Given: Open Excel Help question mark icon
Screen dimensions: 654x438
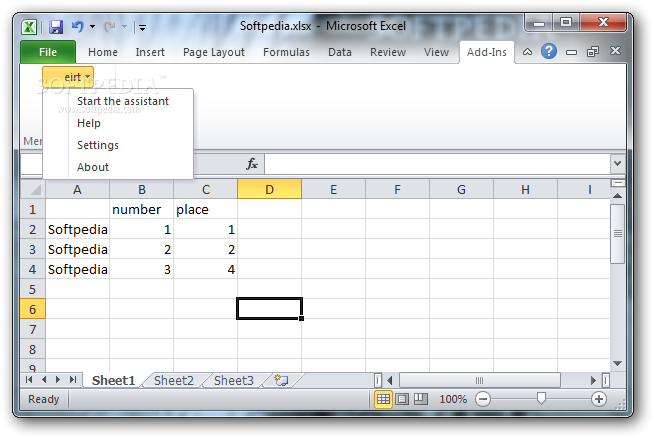Looking at the screenshot, I should click(x=549, y=51).
